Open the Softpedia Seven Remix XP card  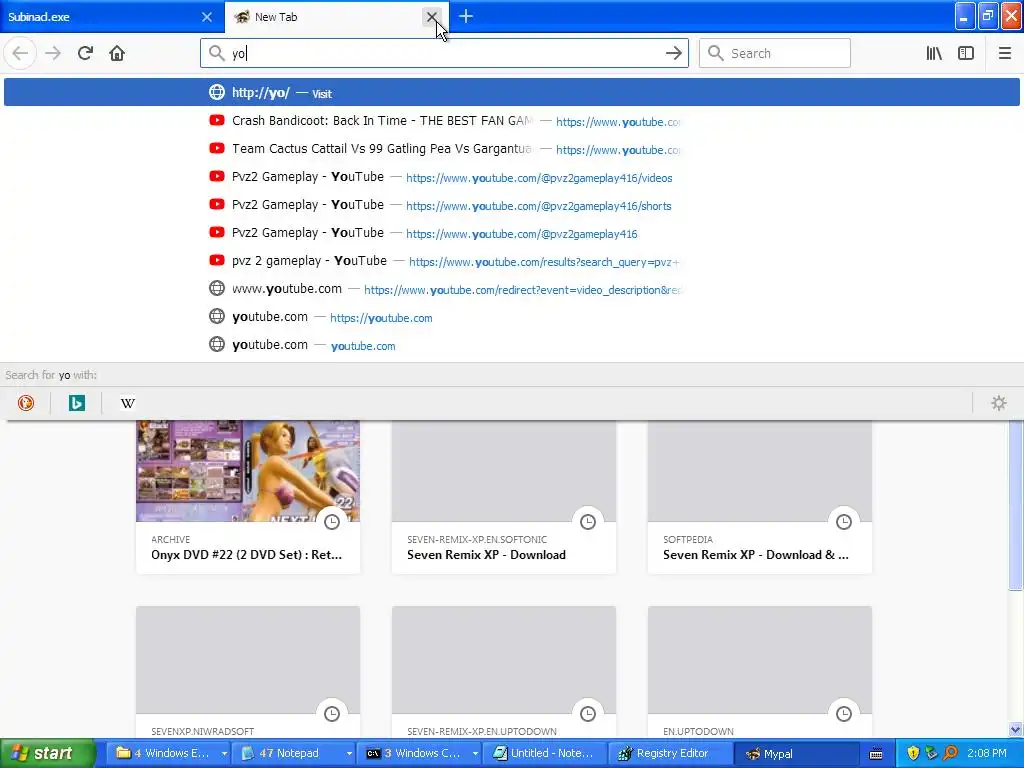[760, 497]
